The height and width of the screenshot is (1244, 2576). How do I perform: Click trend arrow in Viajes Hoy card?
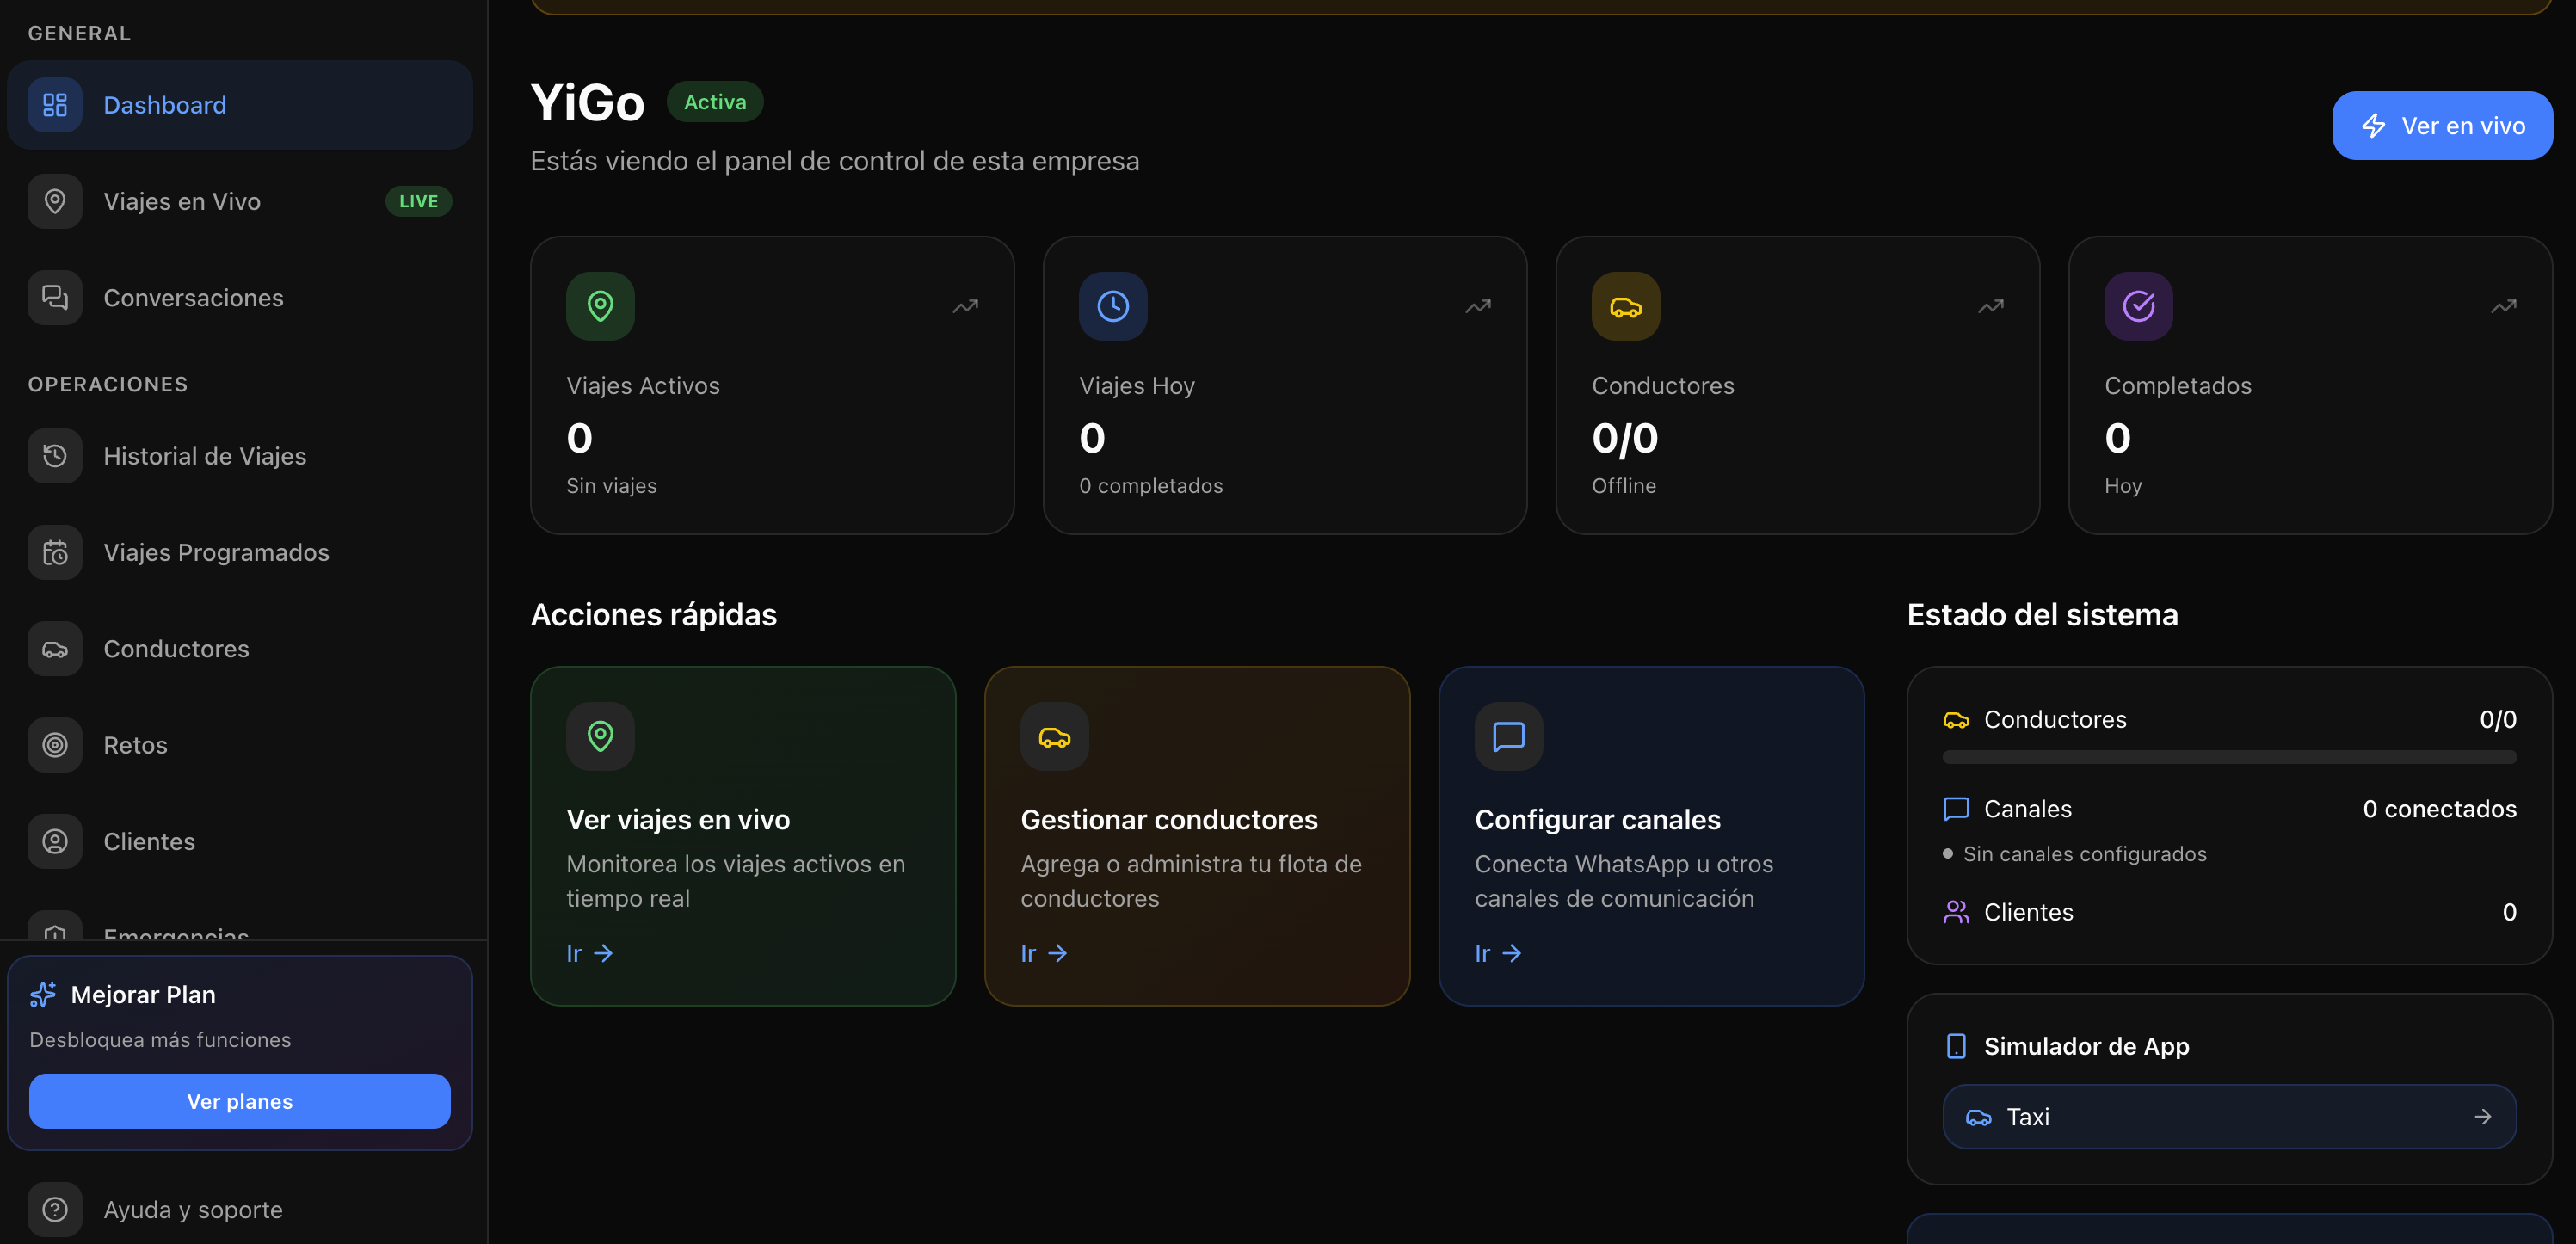pos(1478,306)
